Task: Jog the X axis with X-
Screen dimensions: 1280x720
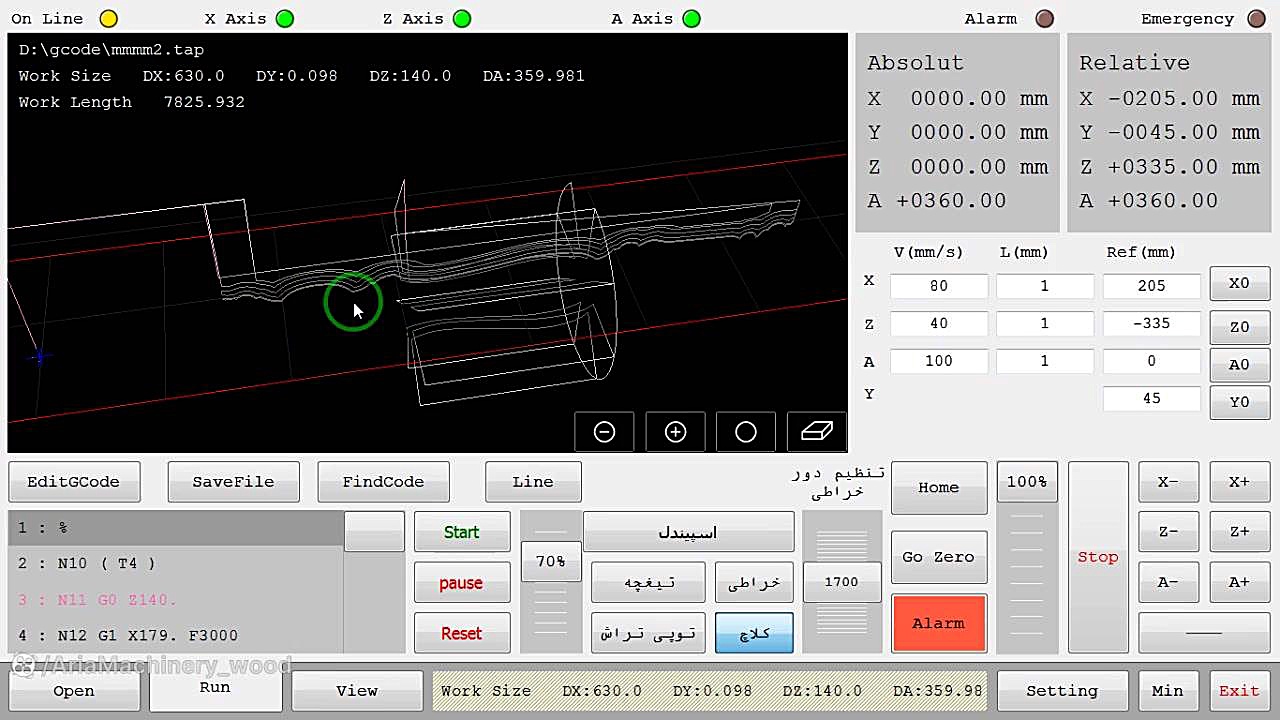Action: click(x=1168, y=482)
